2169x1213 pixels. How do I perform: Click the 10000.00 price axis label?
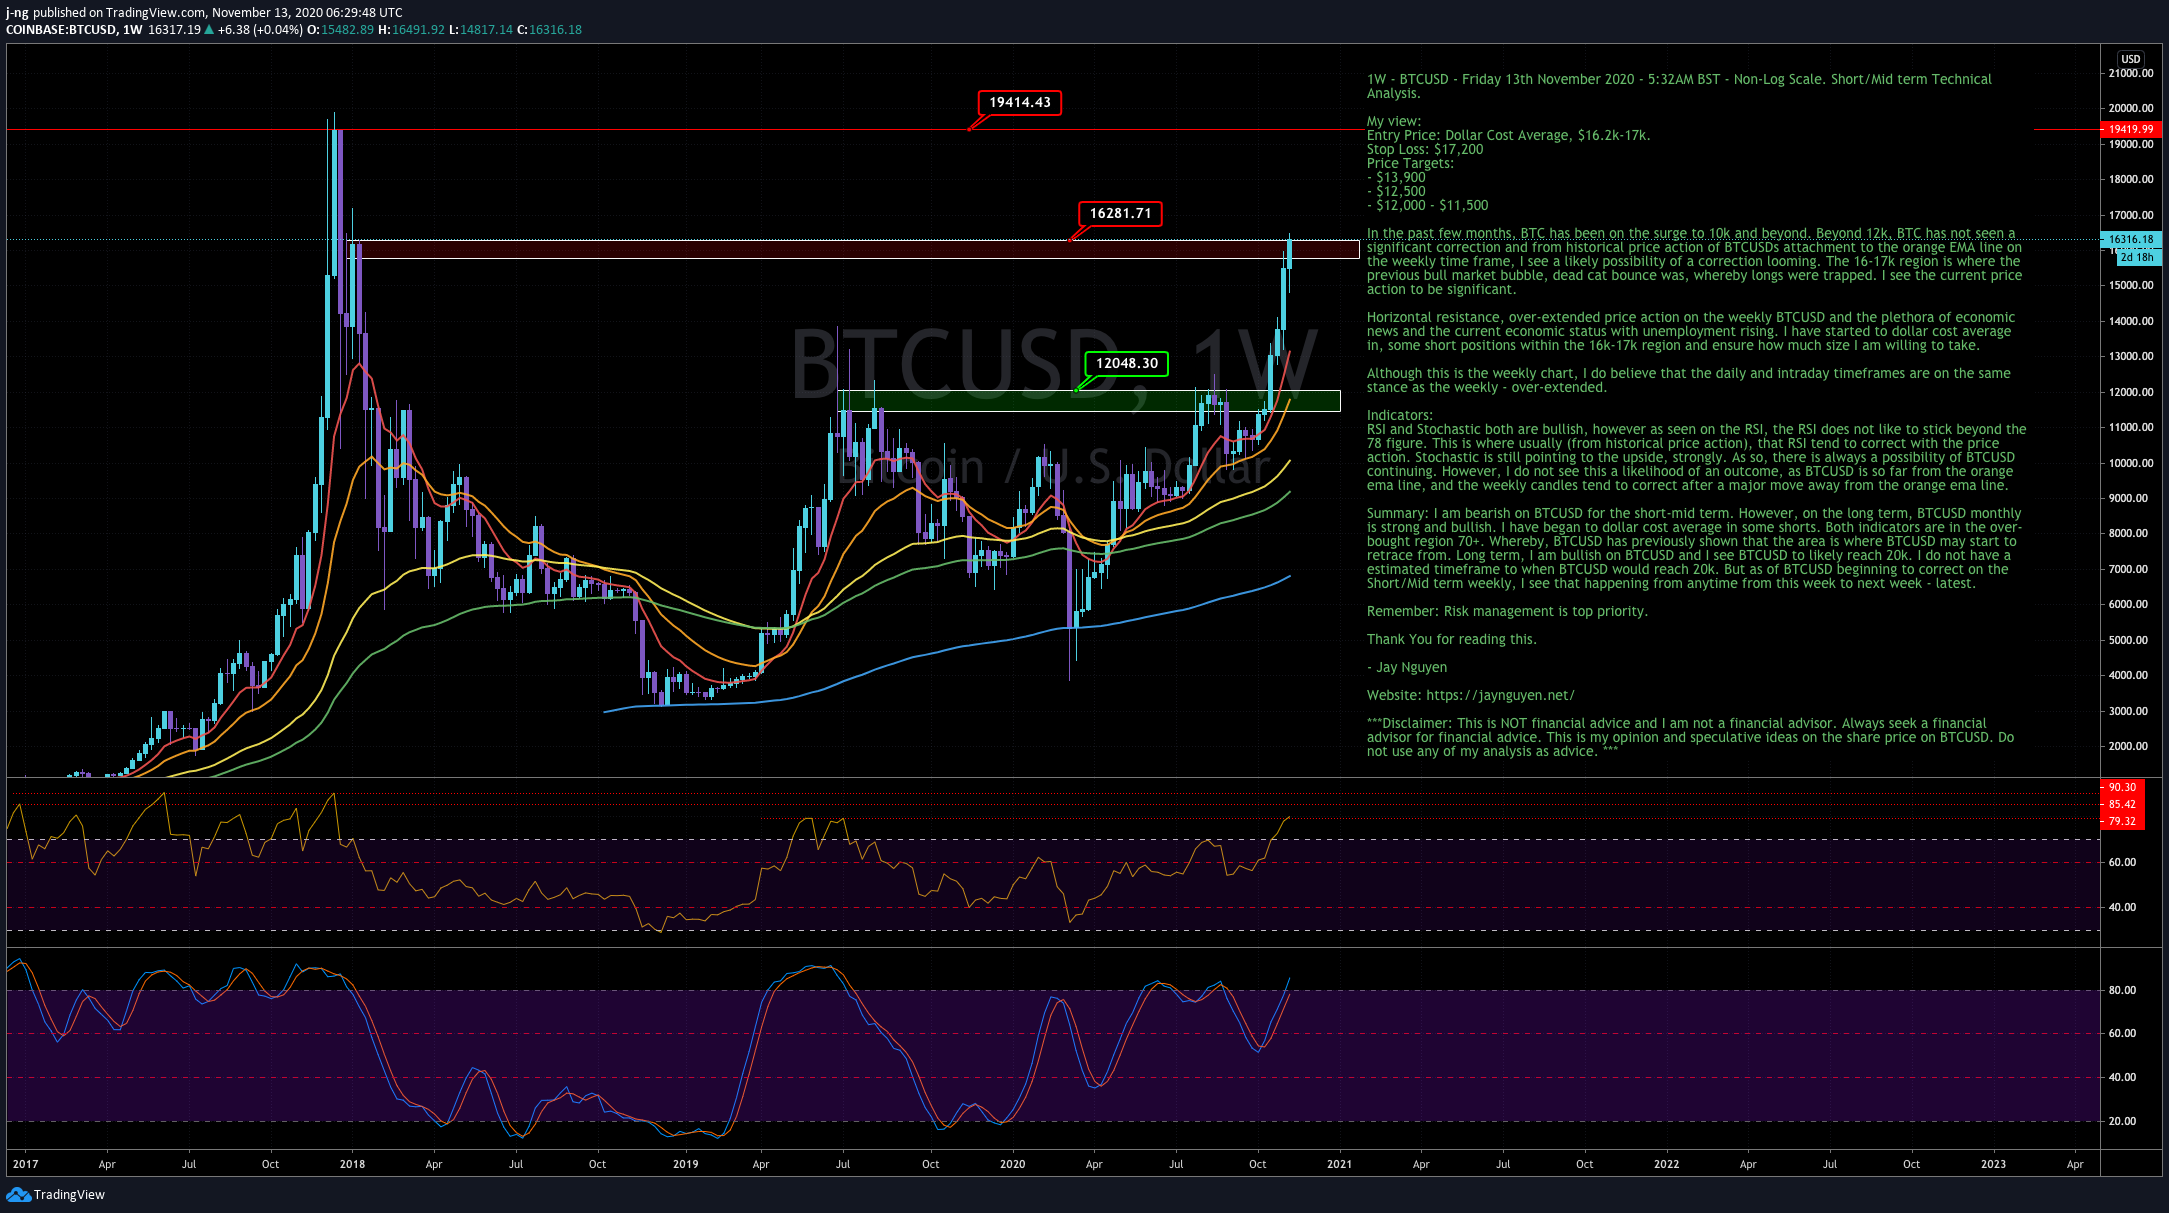[2130, 463]
